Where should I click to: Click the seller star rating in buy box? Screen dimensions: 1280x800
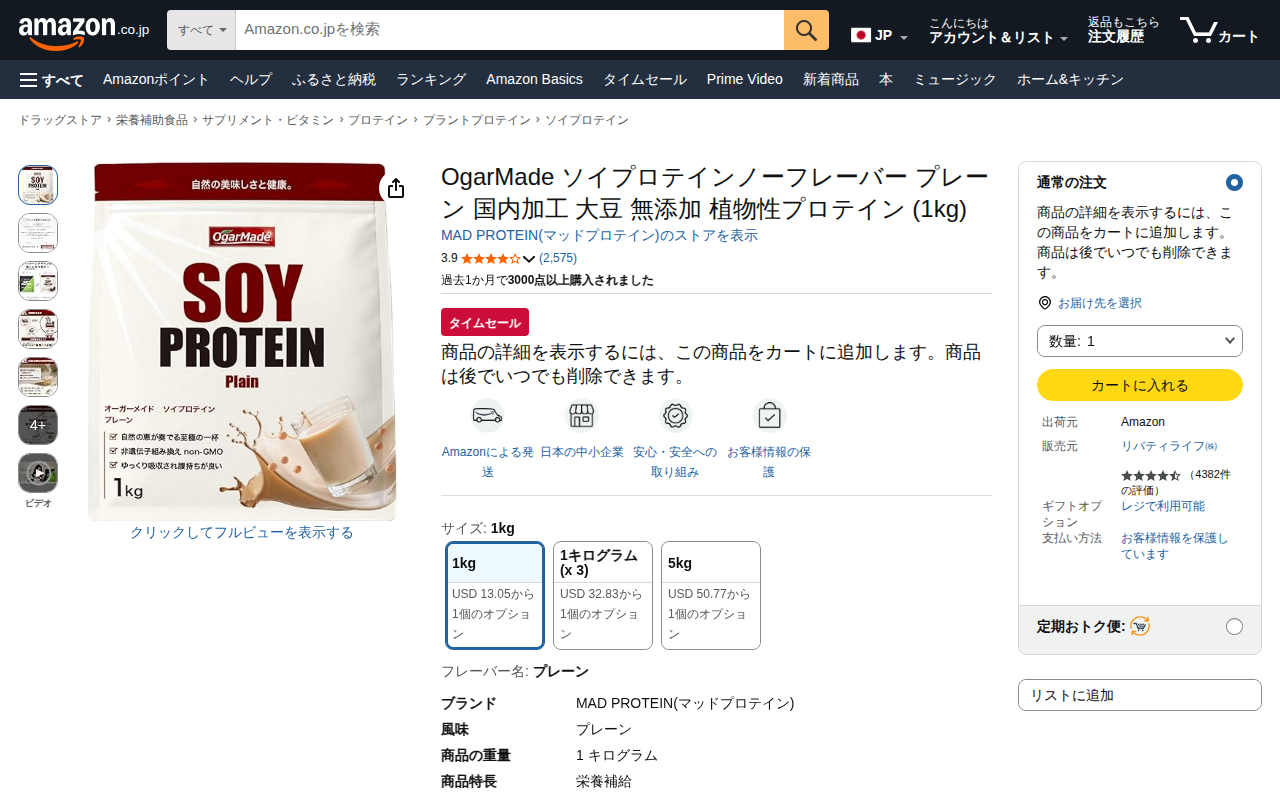pyautogui.click(x=1150, y=475)
